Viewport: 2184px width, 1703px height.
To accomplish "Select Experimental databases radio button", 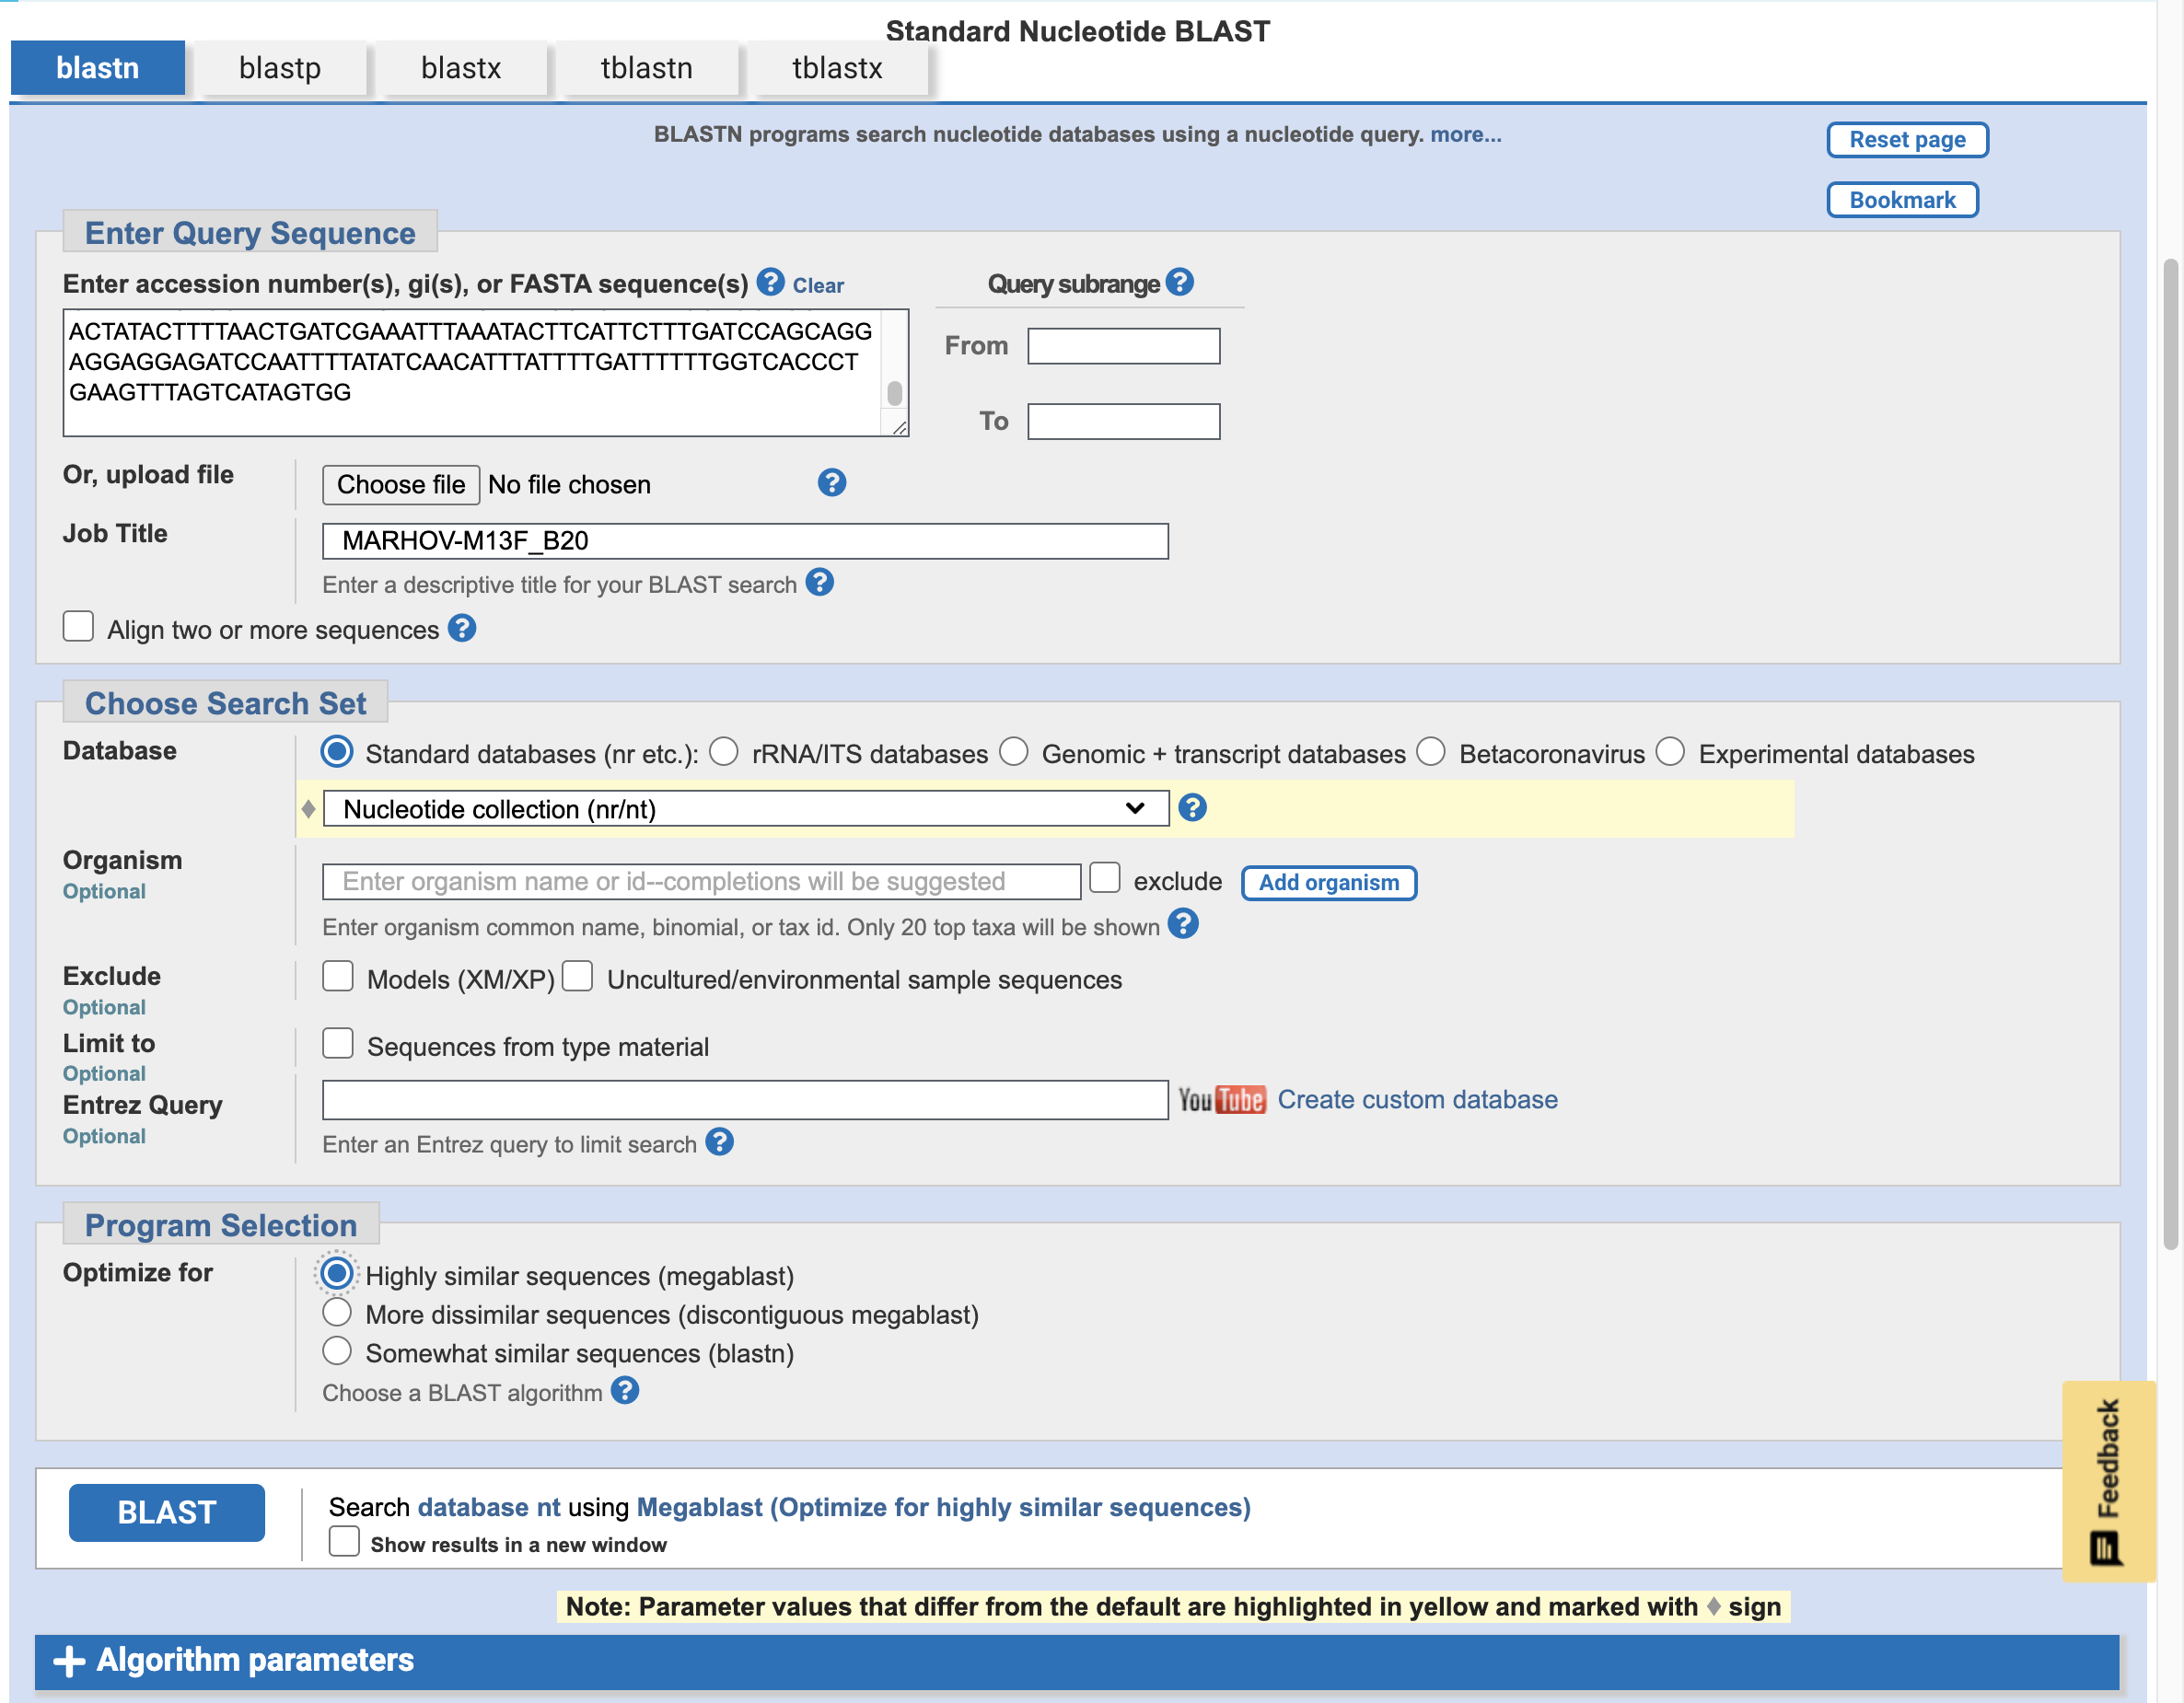I will click(1670, 751).
